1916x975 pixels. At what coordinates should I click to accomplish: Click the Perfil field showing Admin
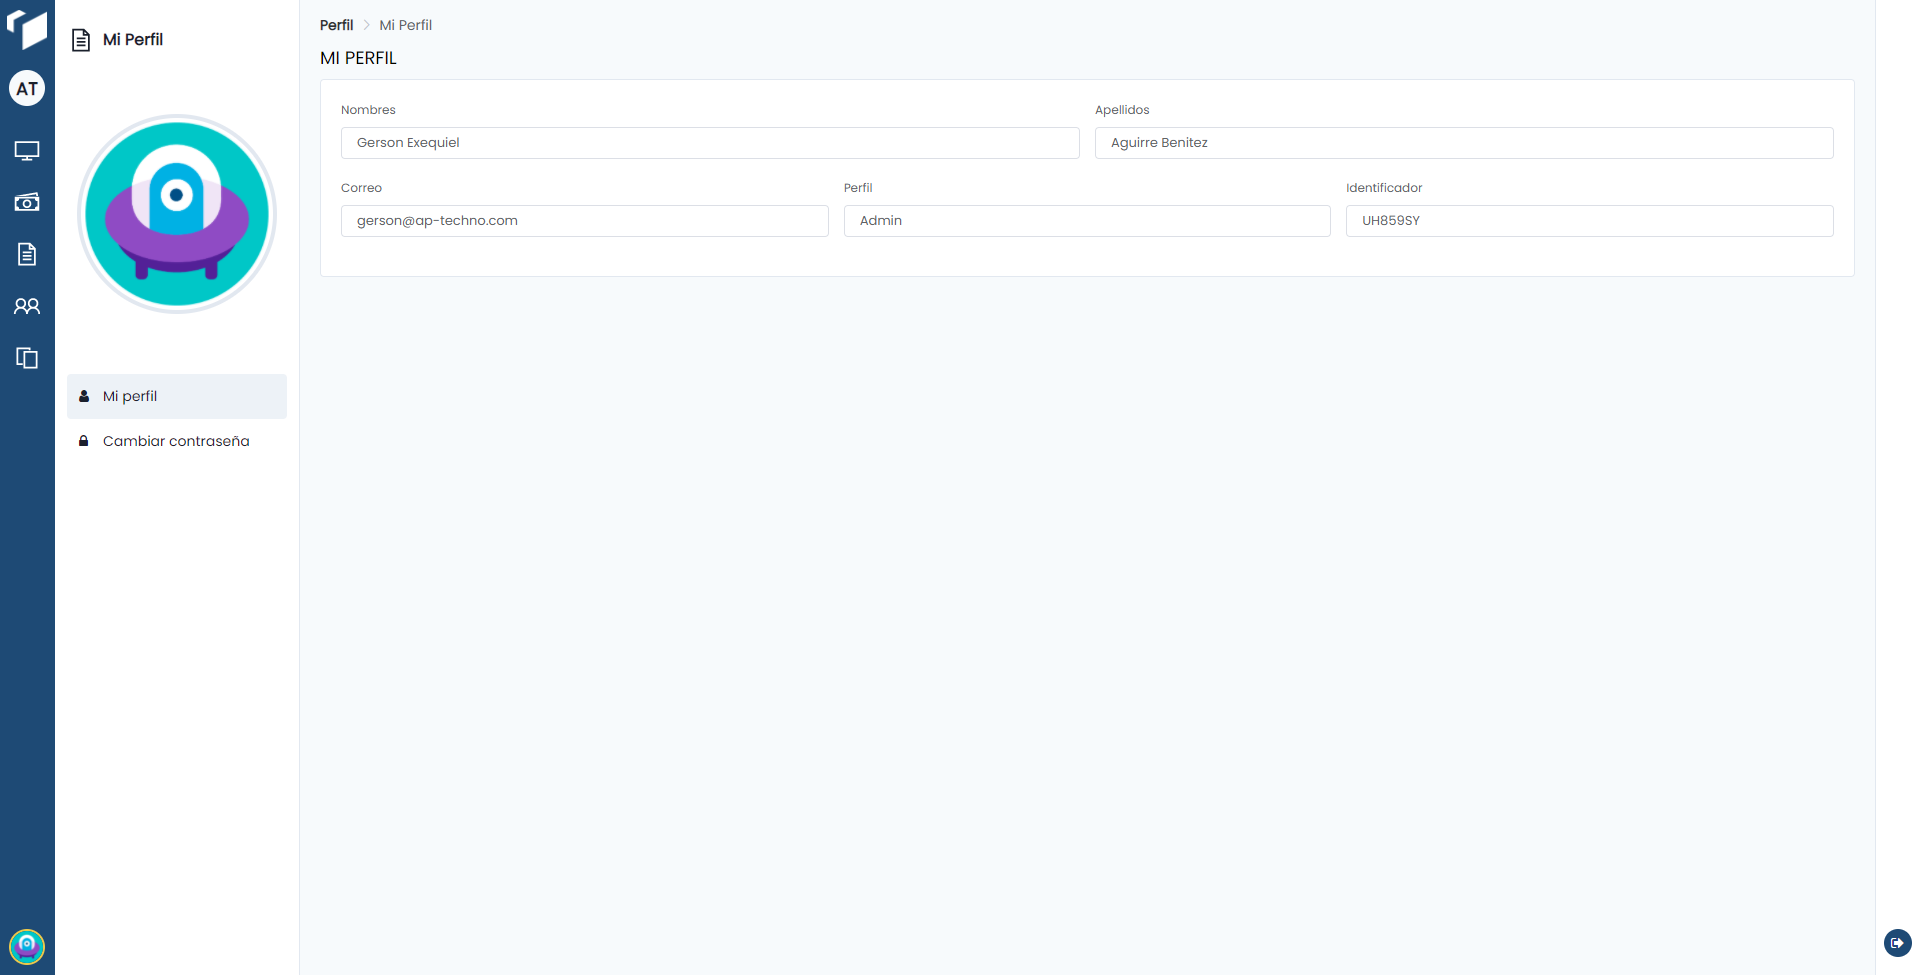[x=1087, y=221]
